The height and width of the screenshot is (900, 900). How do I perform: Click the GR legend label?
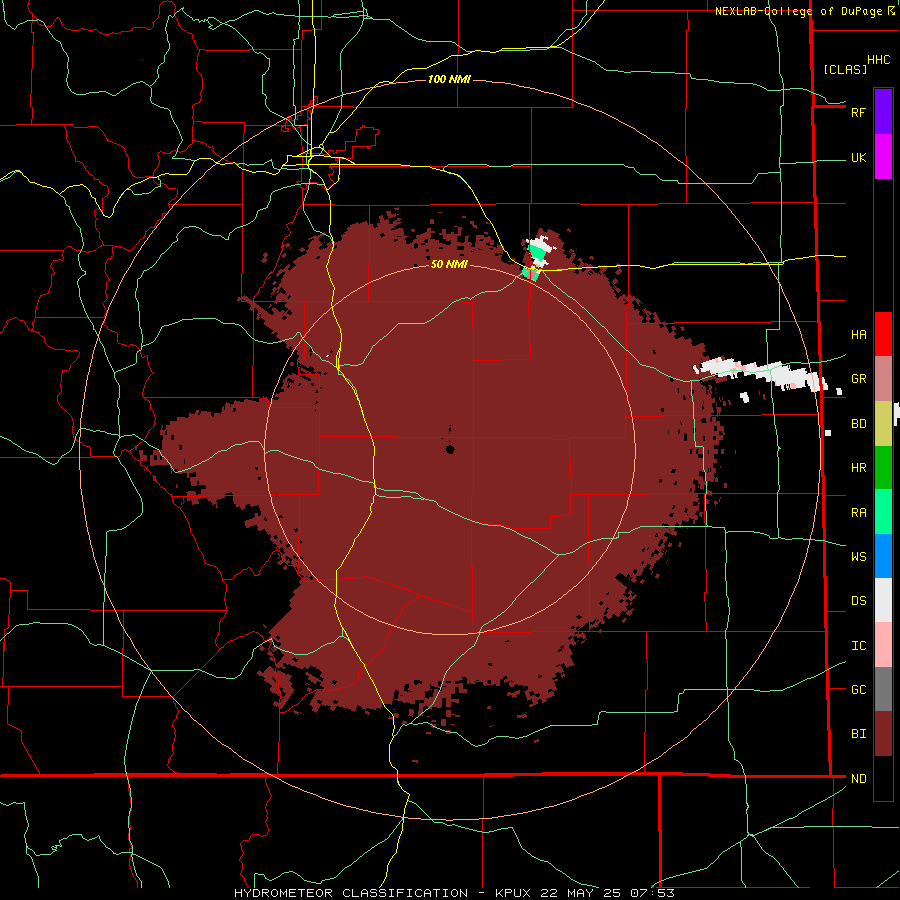pyautogui.click(x=858, y=379)
